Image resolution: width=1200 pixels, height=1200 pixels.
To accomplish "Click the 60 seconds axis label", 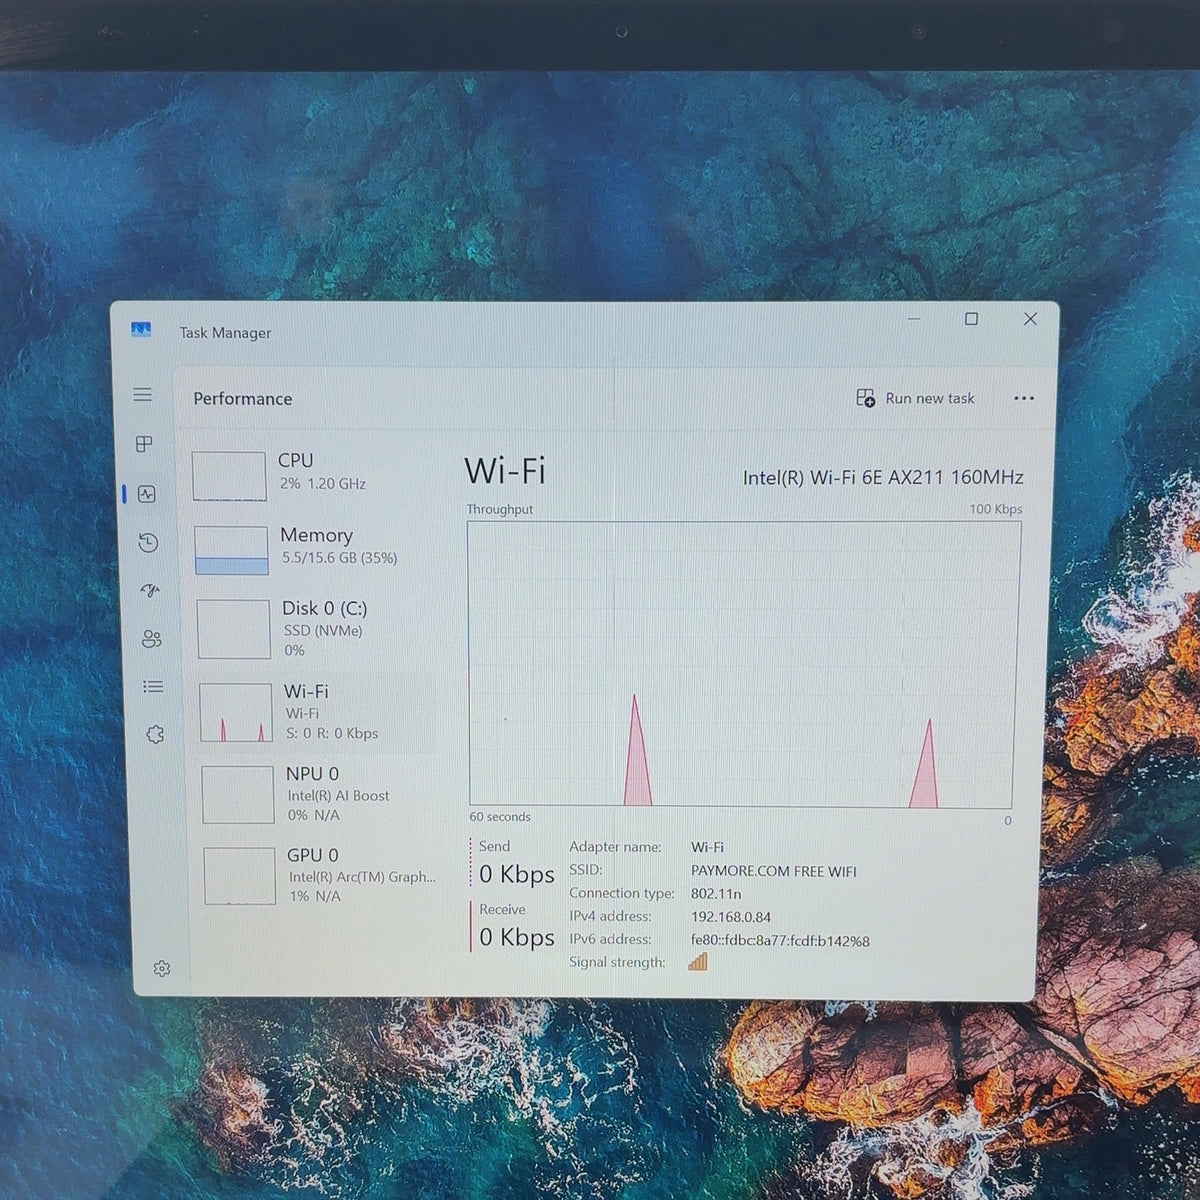I will point(500,817).
